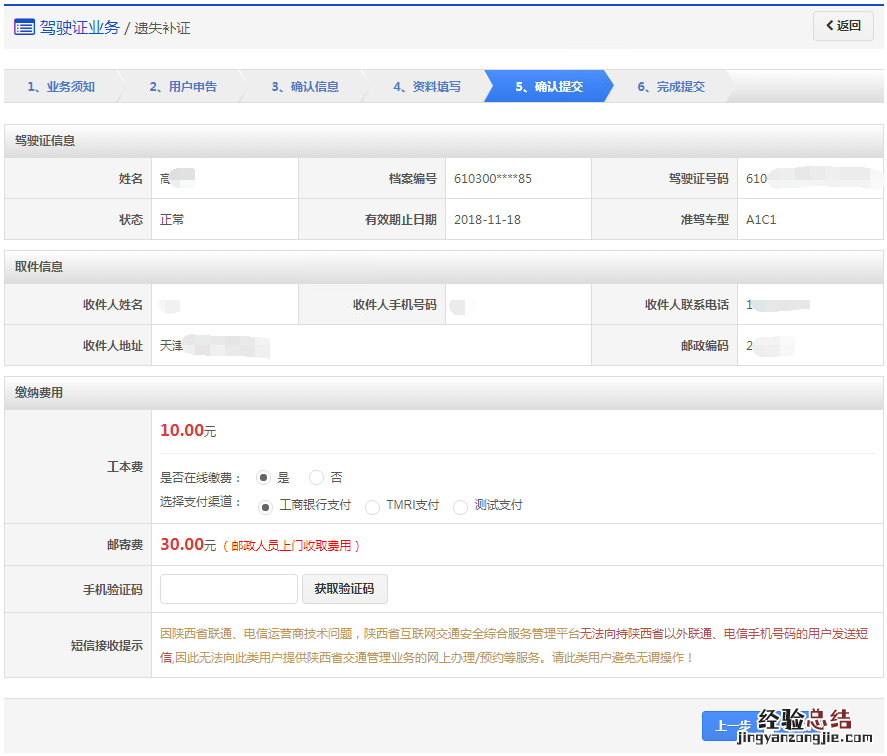Select 工商银行支付 payment channel

[x=266, y=507]
